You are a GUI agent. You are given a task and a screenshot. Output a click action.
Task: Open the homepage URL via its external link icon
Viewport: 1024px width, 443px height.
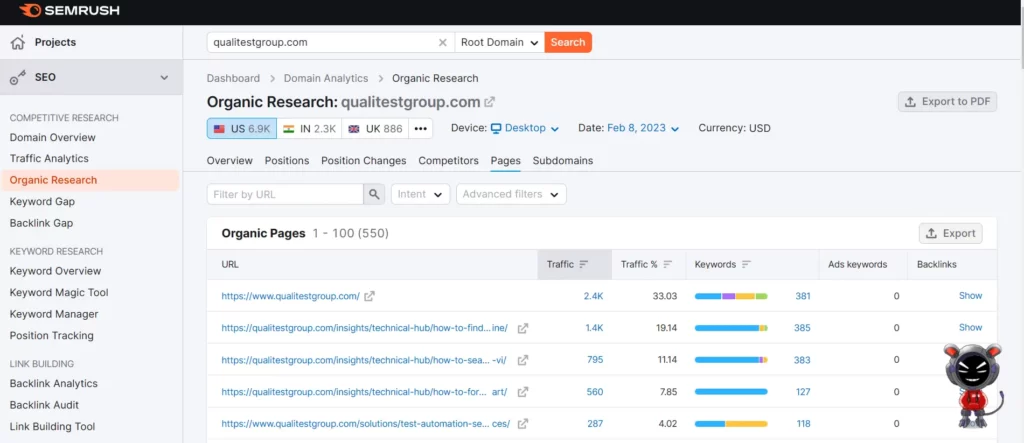(370, 296)
